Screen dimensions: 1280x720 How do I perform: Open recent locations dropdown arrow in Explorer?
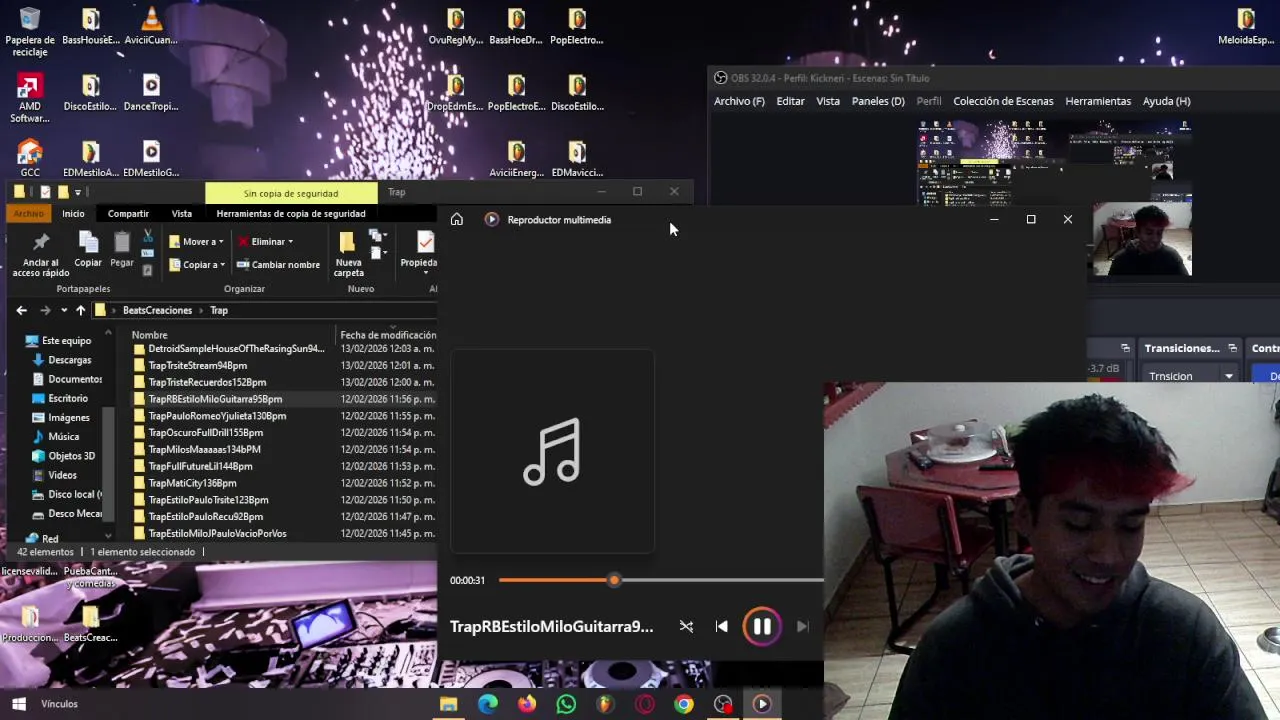63,310
